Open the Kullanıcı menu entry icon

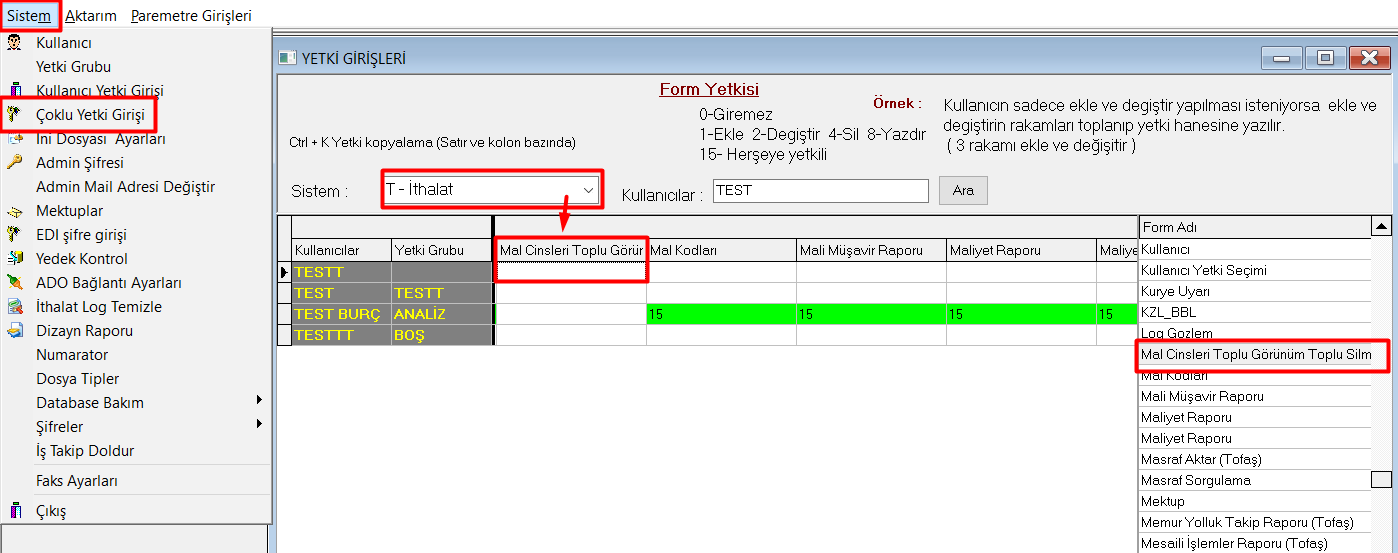(x=14, y=43)
